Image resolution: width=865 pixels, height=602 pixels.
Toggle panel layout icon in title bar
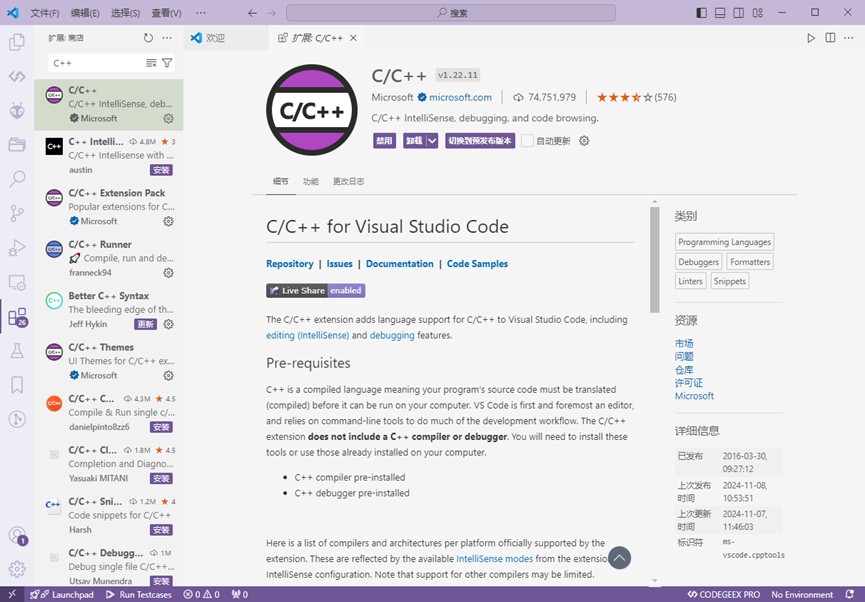pyautogui.click(x=720, y=13)
